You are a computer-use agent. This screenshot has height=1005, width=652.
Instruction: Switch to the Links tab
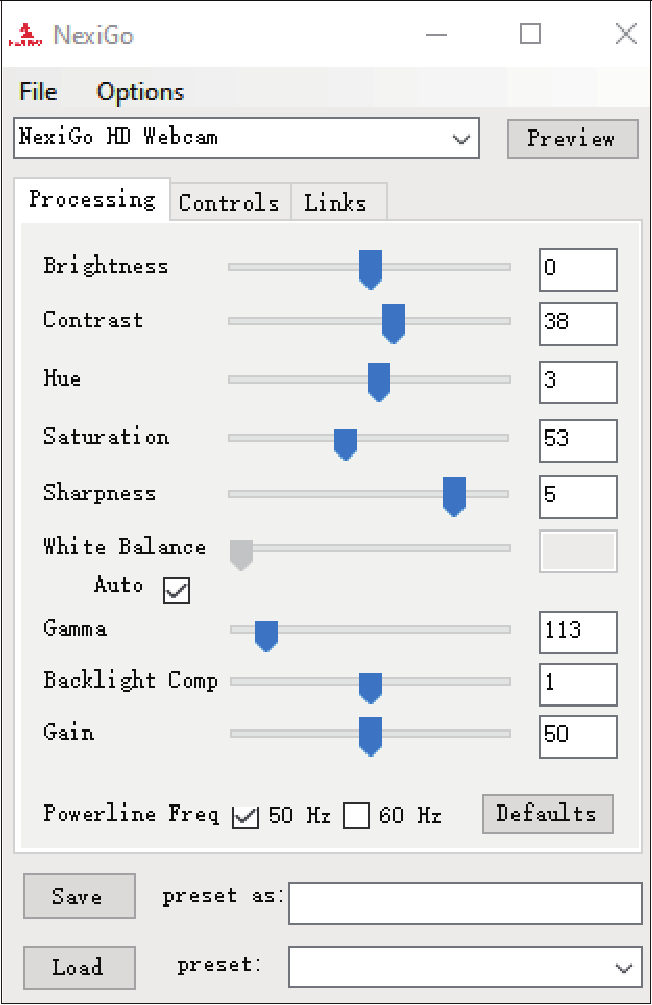335,203
